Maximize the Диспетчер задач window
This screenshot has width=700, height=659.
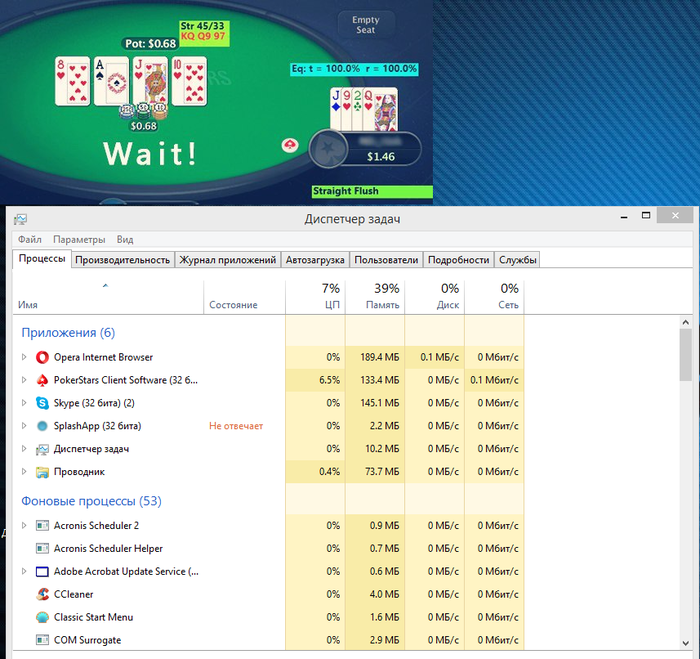(646, 216)
